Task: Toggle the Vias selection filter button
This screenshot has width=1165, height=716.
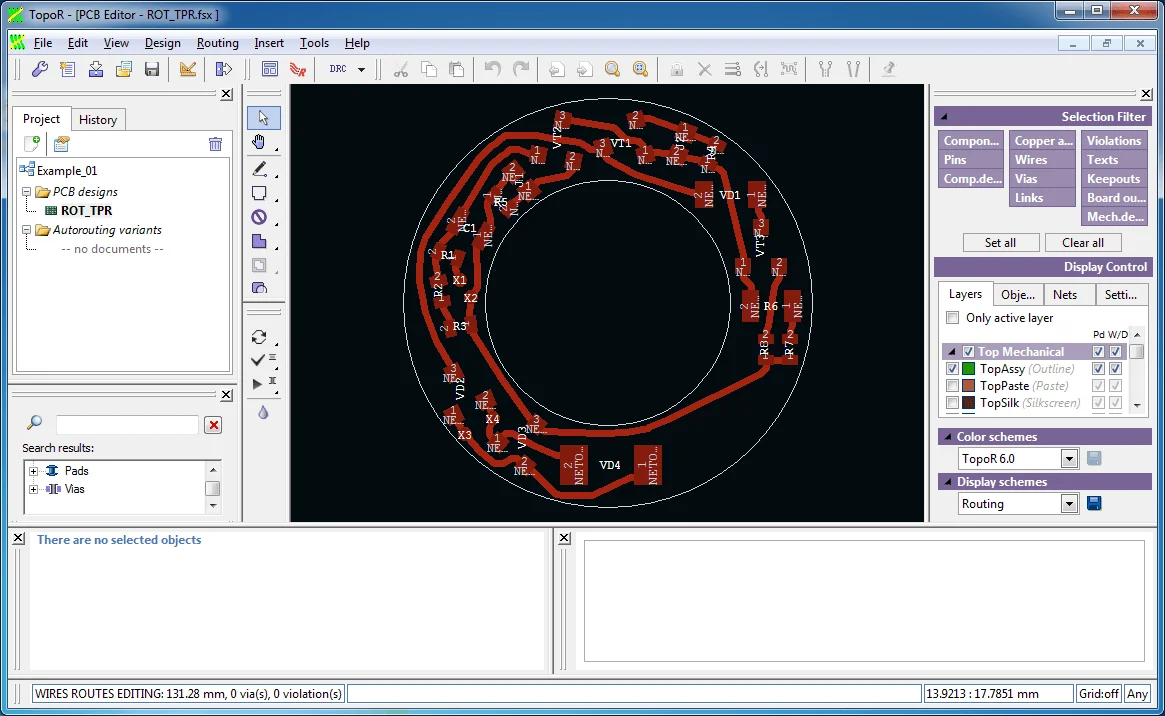Action: click(1042, 179)
